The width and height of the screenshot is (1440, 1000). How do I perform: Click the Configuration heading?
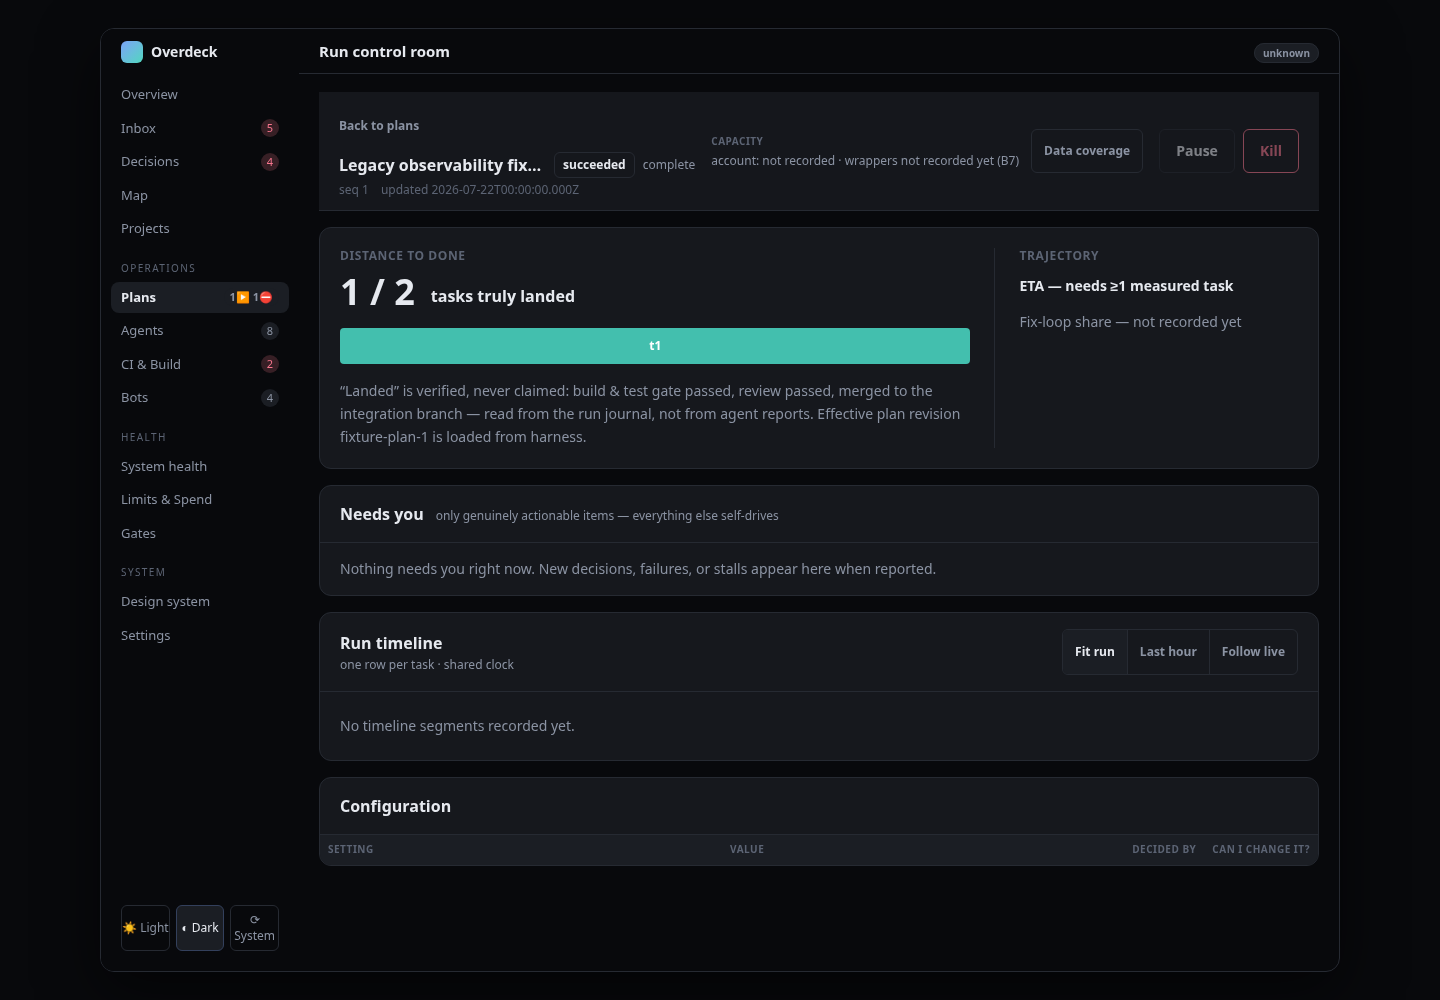pyautogui.click(x=395, y=806)
